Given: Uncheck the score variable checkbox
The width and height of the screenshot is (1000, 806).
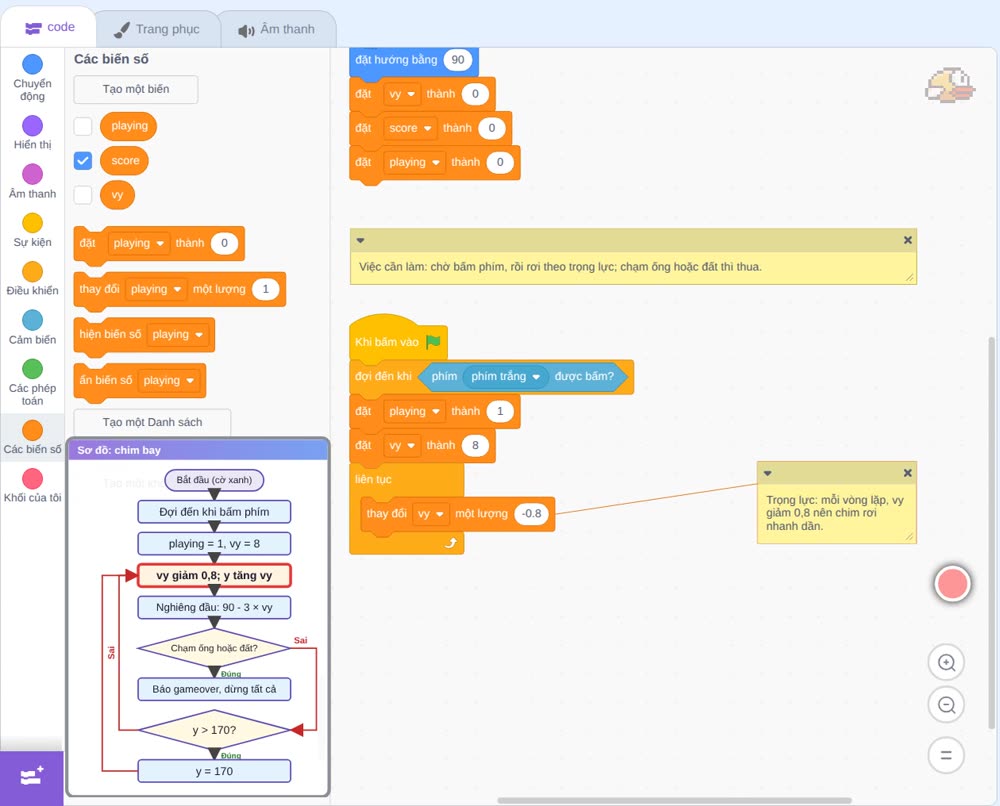Looking at the screenshot, I should [83, 161].
